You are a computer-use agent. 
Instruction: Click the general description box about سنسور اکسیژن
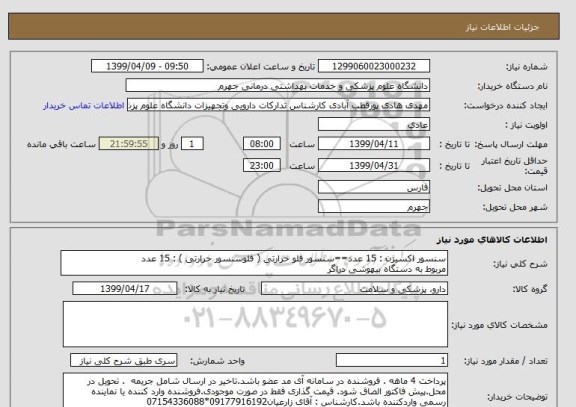coord(254,263)
